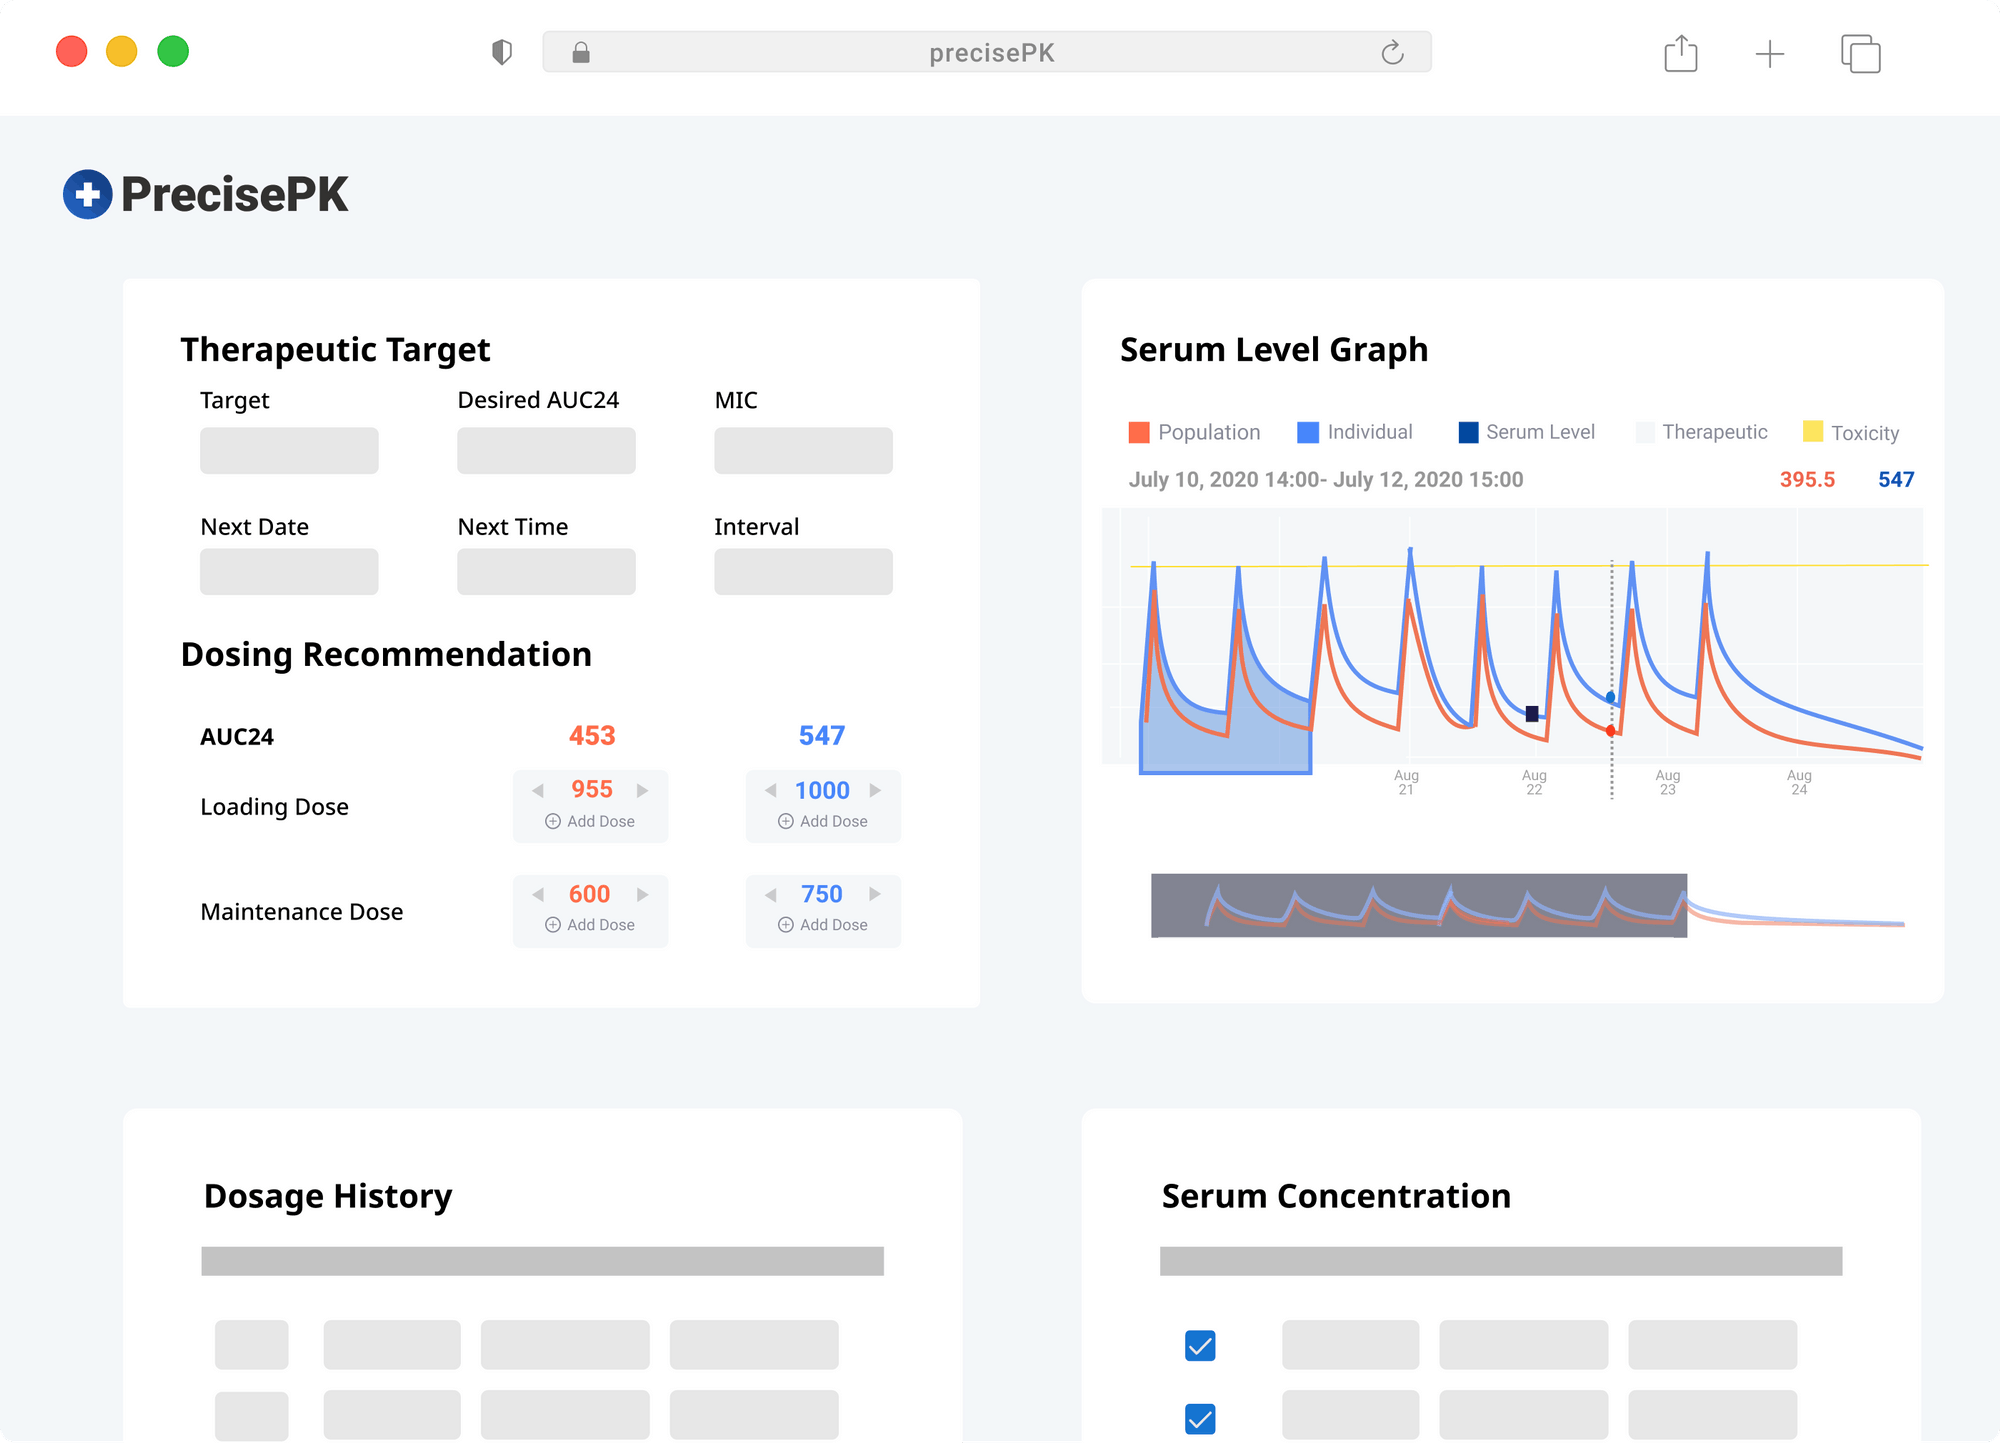Add Dose under 955 loading dose
Viewport: 2000px width, 1443px height.
[x=590, y=821]
